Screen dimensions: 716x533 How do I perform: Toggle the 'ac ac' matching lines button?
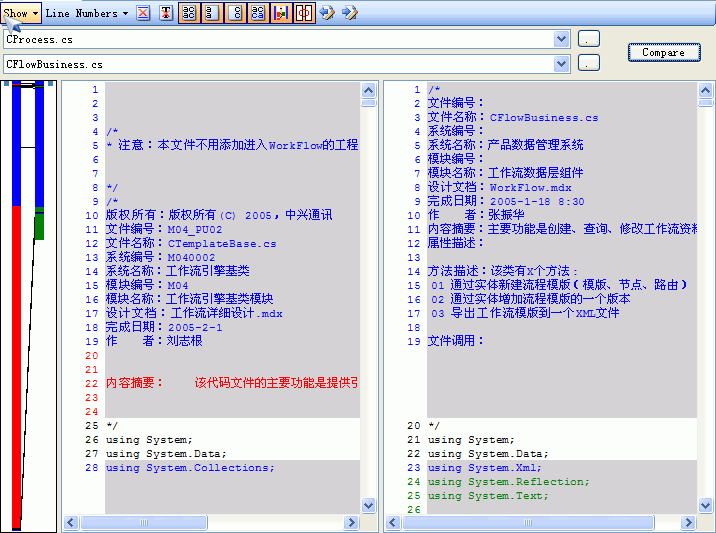click(x=189, y=13)
